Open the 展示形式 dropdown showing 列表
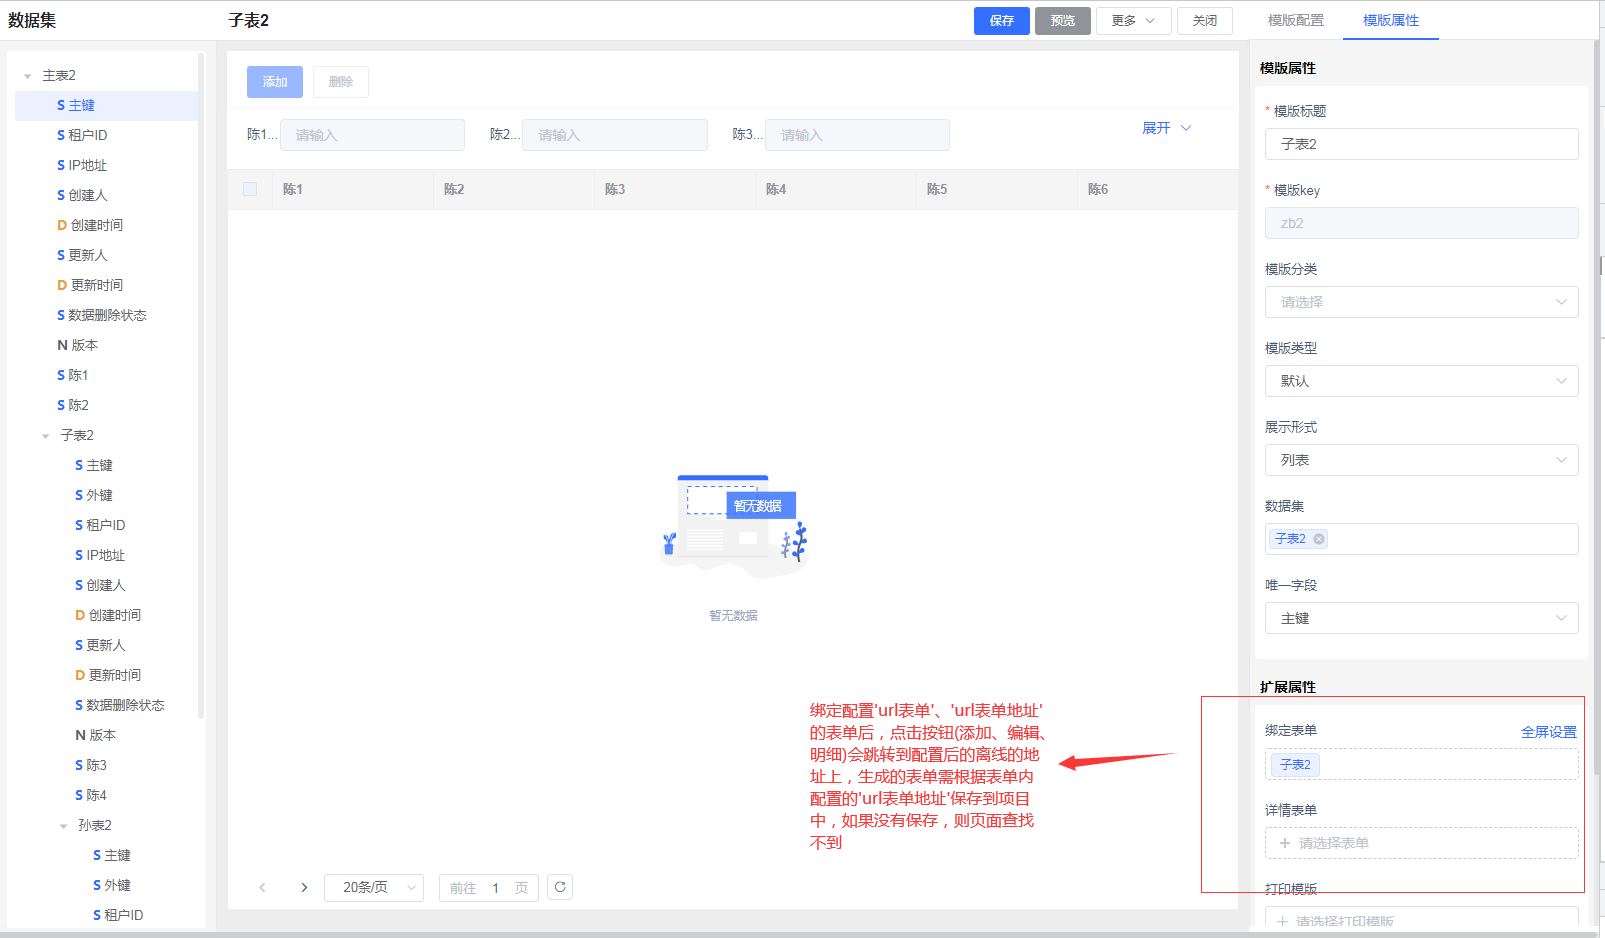The width and height of the screenshot is (1605, 938). click(1421, 460)
